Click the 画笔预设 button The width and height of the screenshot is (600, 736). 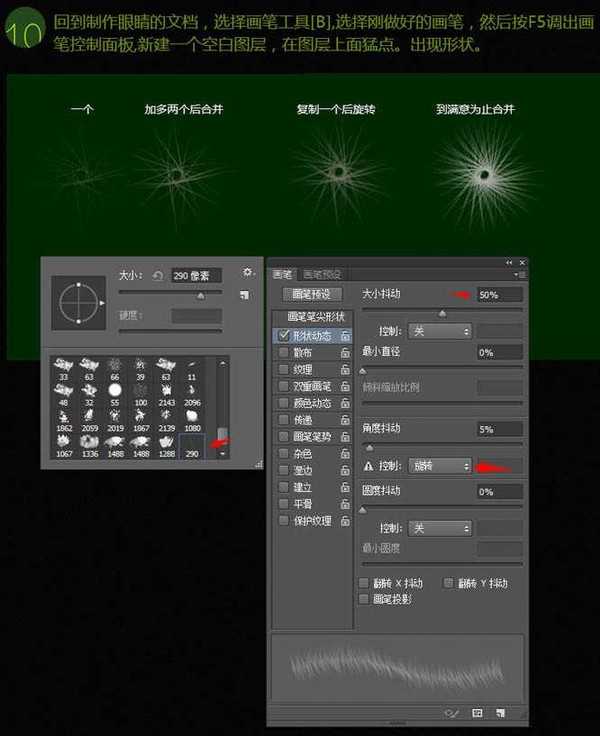tap(311, 295)
